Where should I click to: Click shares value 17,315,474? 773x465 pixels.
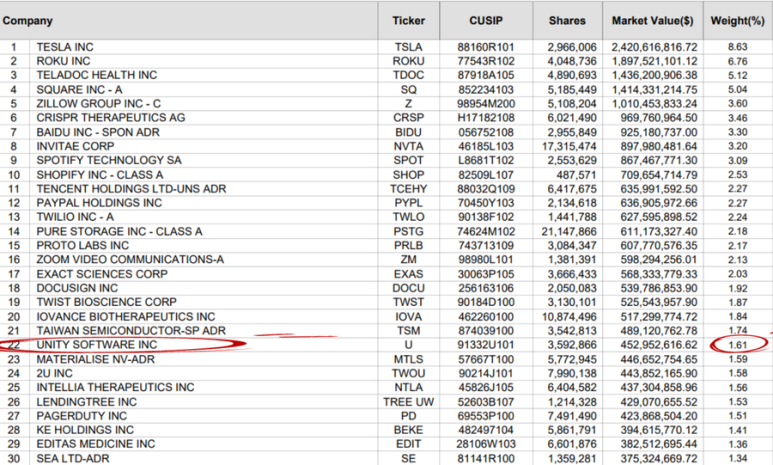(569, 146)
